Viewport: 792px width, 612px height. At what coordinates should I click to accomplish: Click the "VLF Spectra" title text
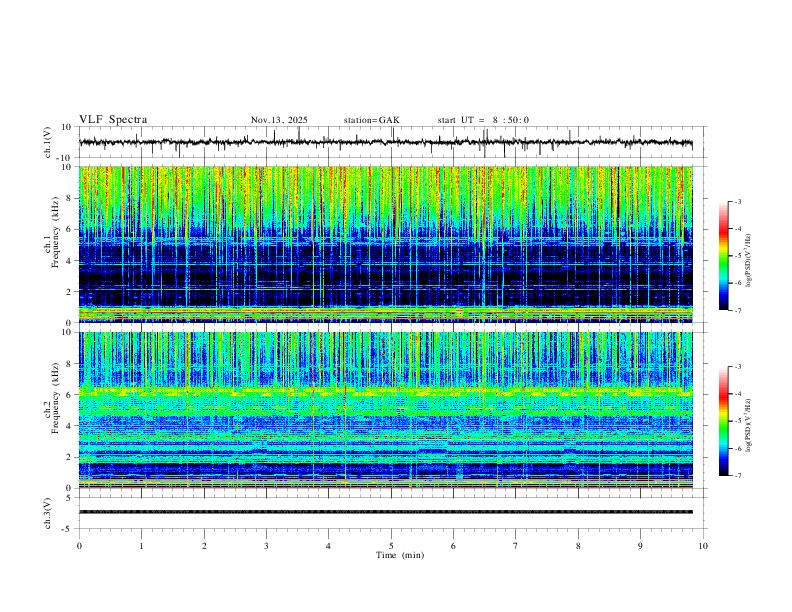[113, 120]
